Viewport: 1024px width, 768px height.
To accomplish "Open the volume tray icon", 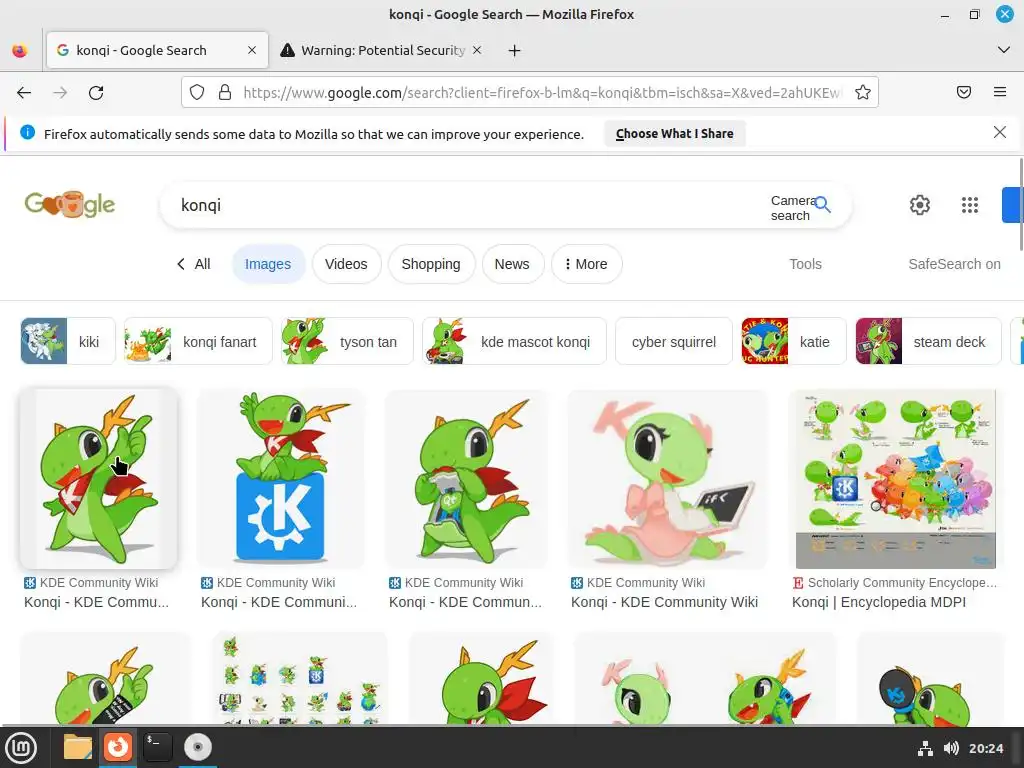I will 951,748.
